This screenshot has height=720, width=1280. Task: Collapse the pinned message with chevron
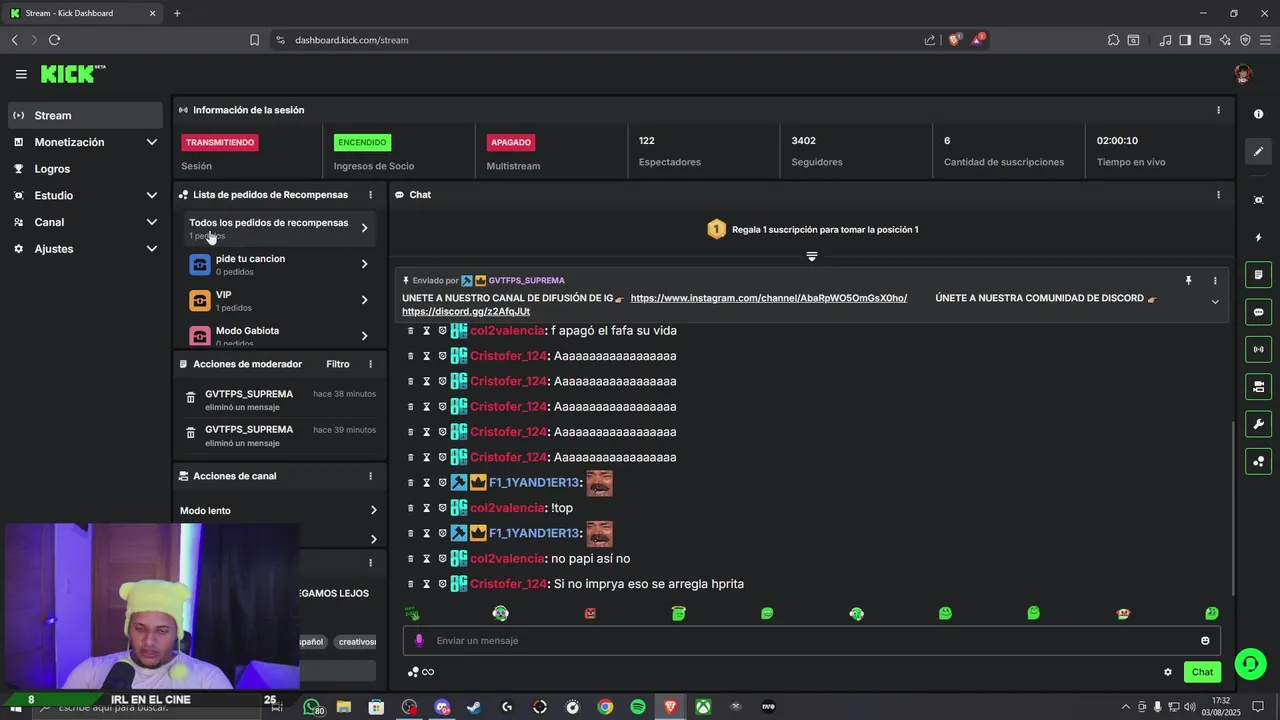click(1215, 302)
